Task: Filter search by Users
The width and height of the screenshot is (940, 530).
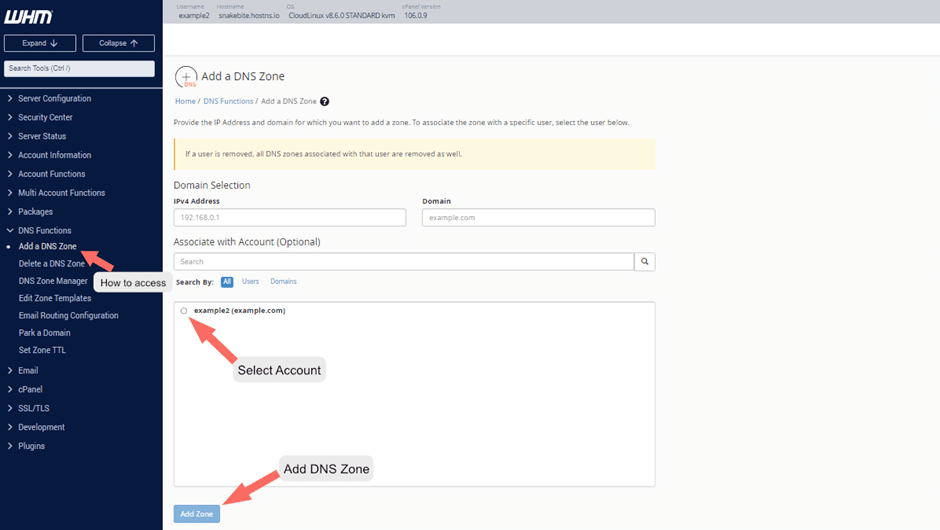Action: coord(250,281)
